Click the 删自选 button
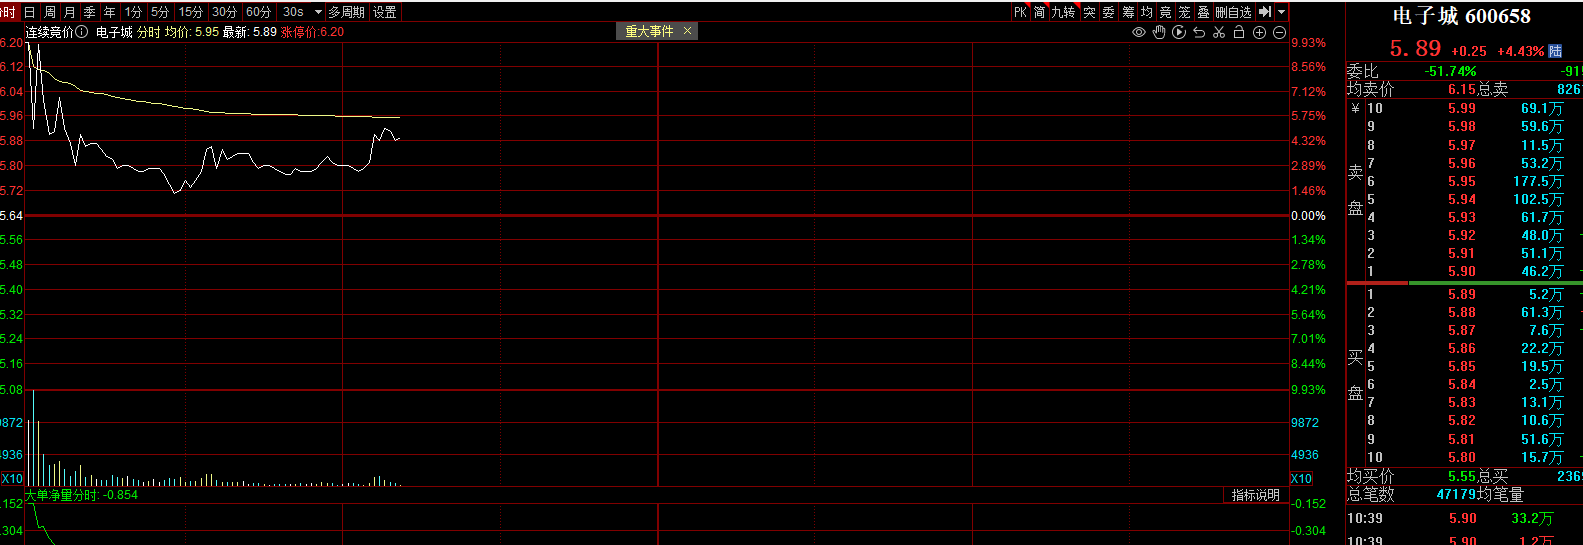 tap(1233, 12)
